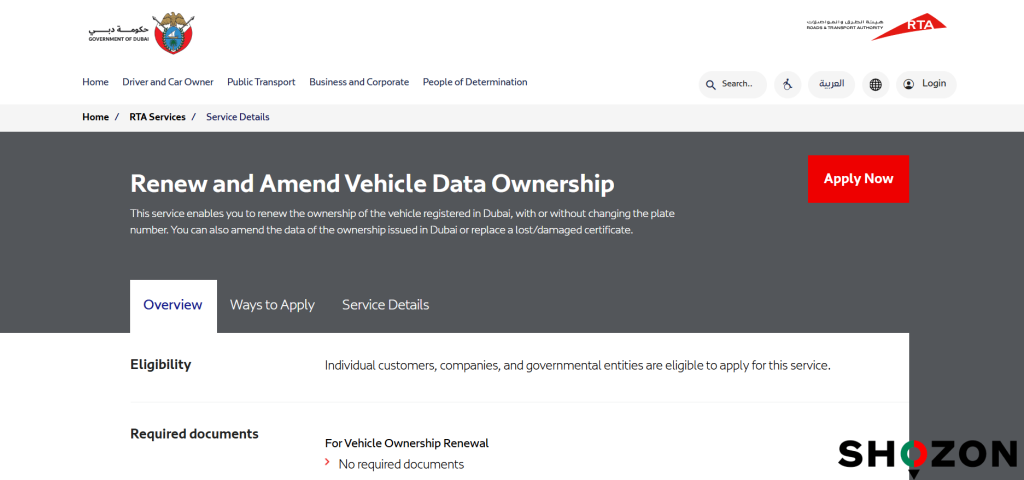The height and width of the screenshot is (480, 1024).
Task: Switch to the Ways to Apply tab
Action: tap(272, 305)
